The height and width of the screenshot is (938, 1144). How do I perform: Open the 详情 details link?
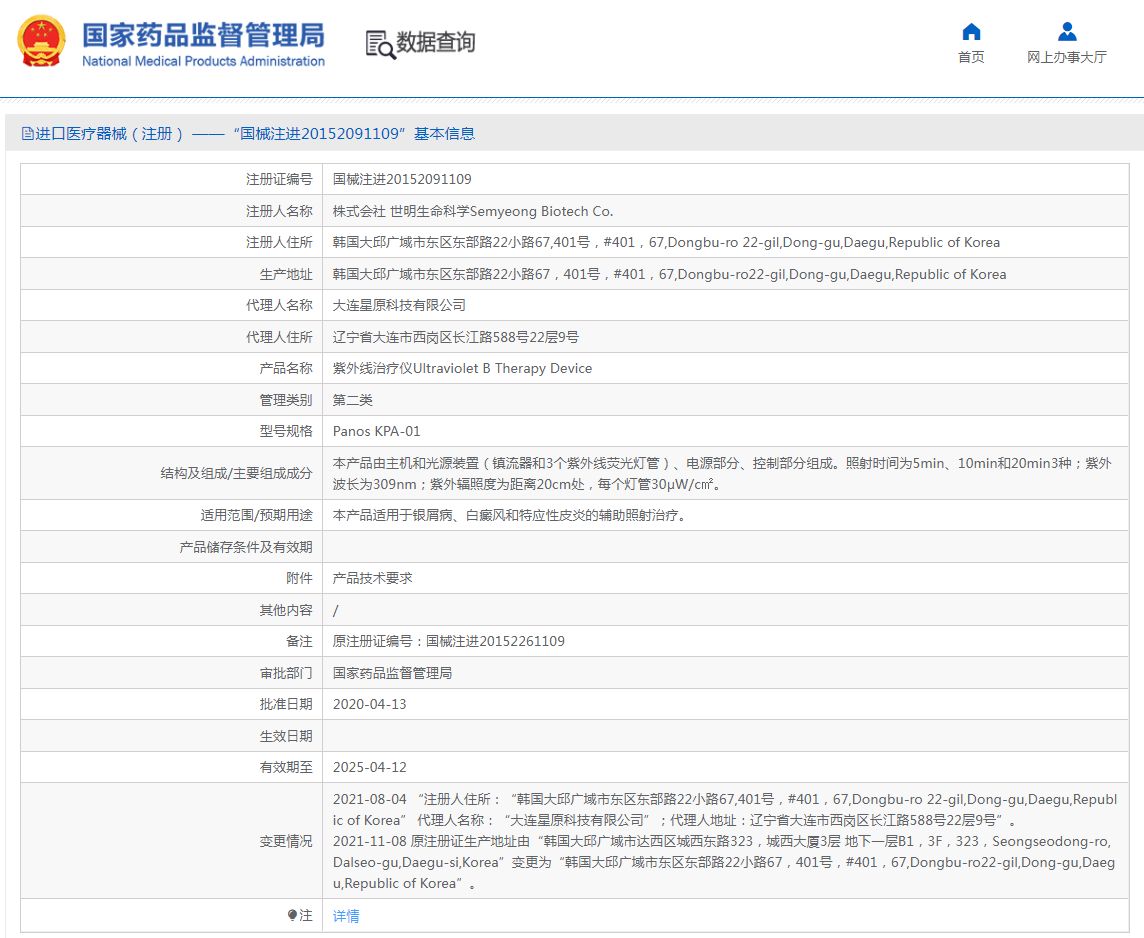(345, 915)
